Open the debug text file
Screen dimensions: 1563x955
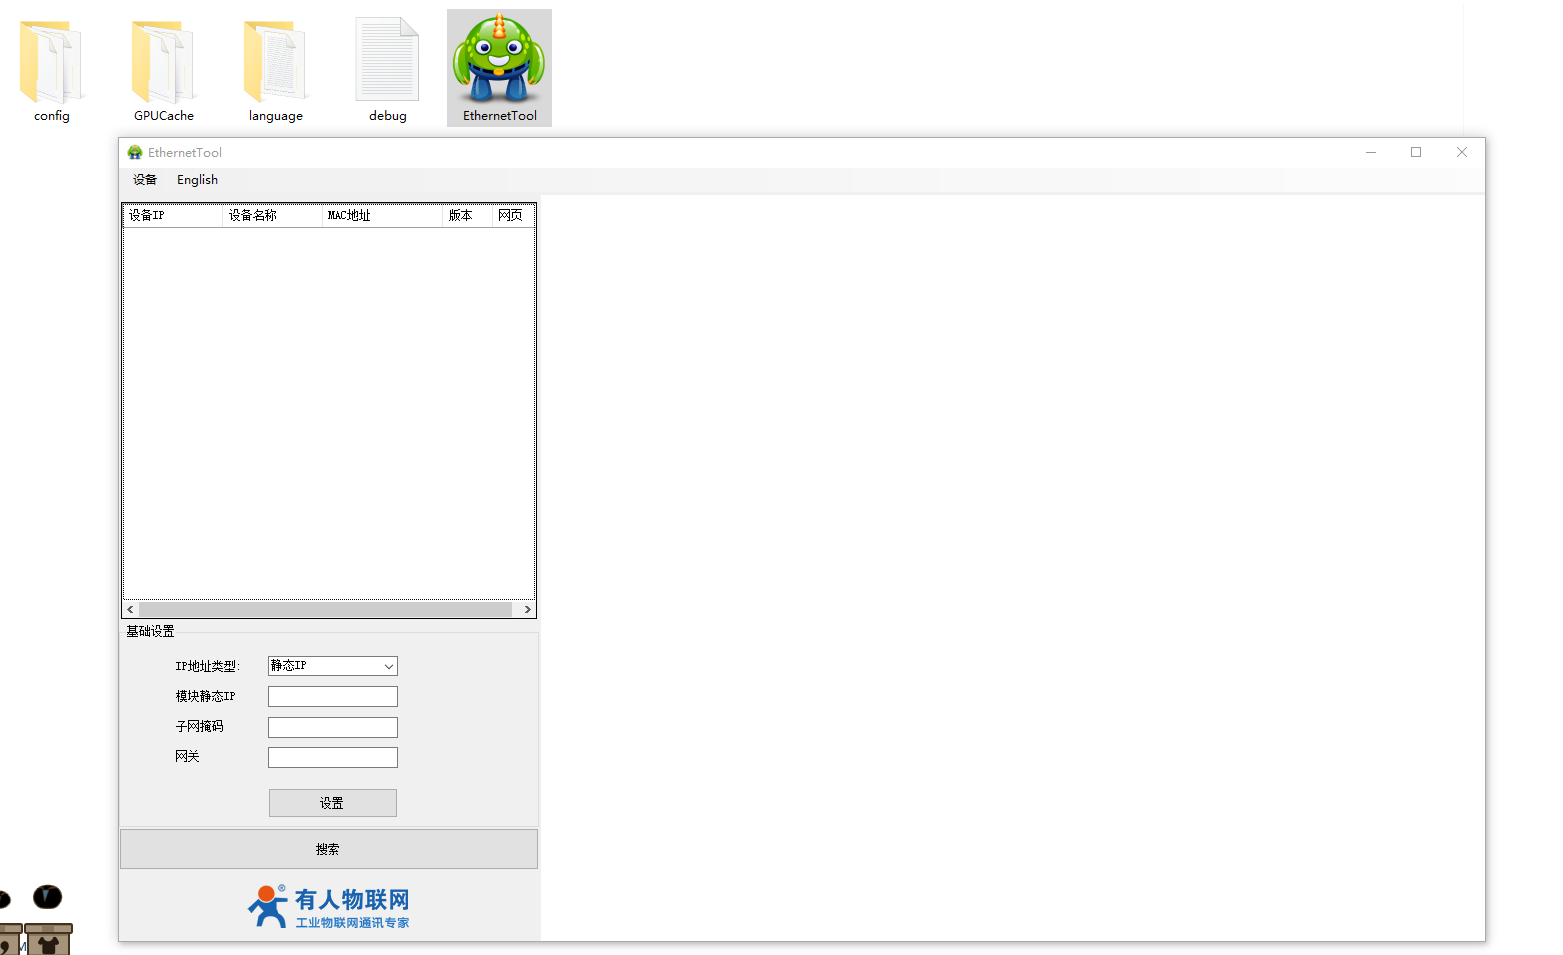click(387, 62)
